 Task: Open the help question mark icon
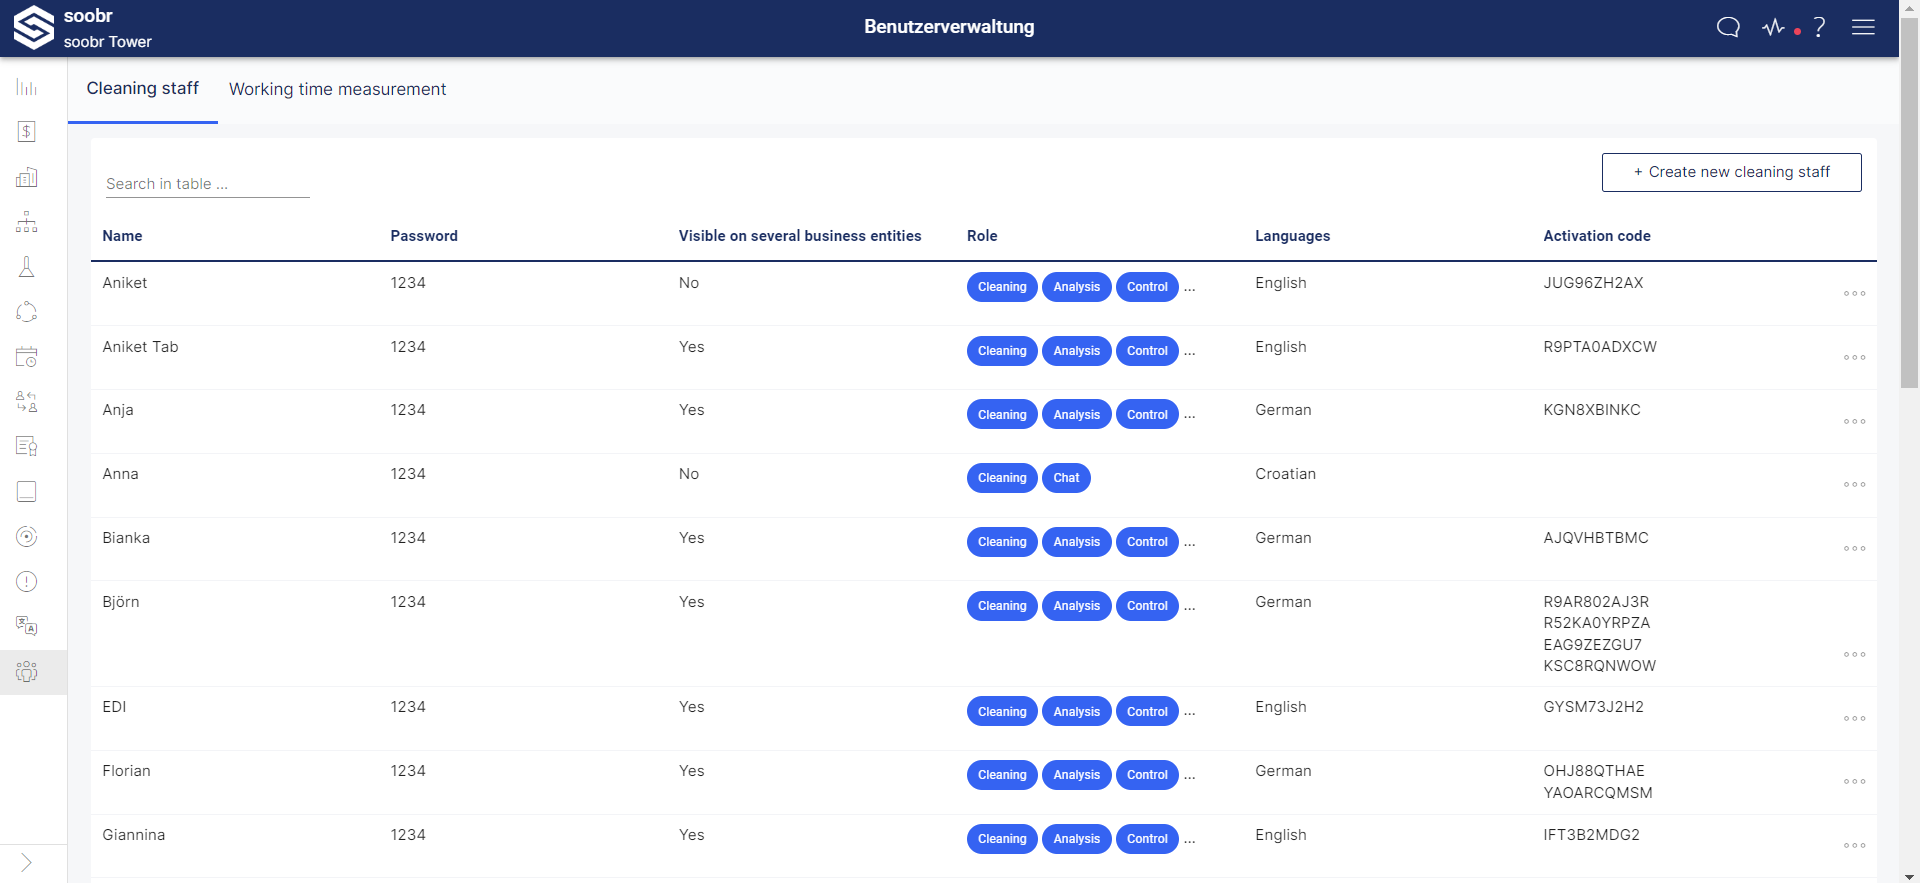(1819, 27)
